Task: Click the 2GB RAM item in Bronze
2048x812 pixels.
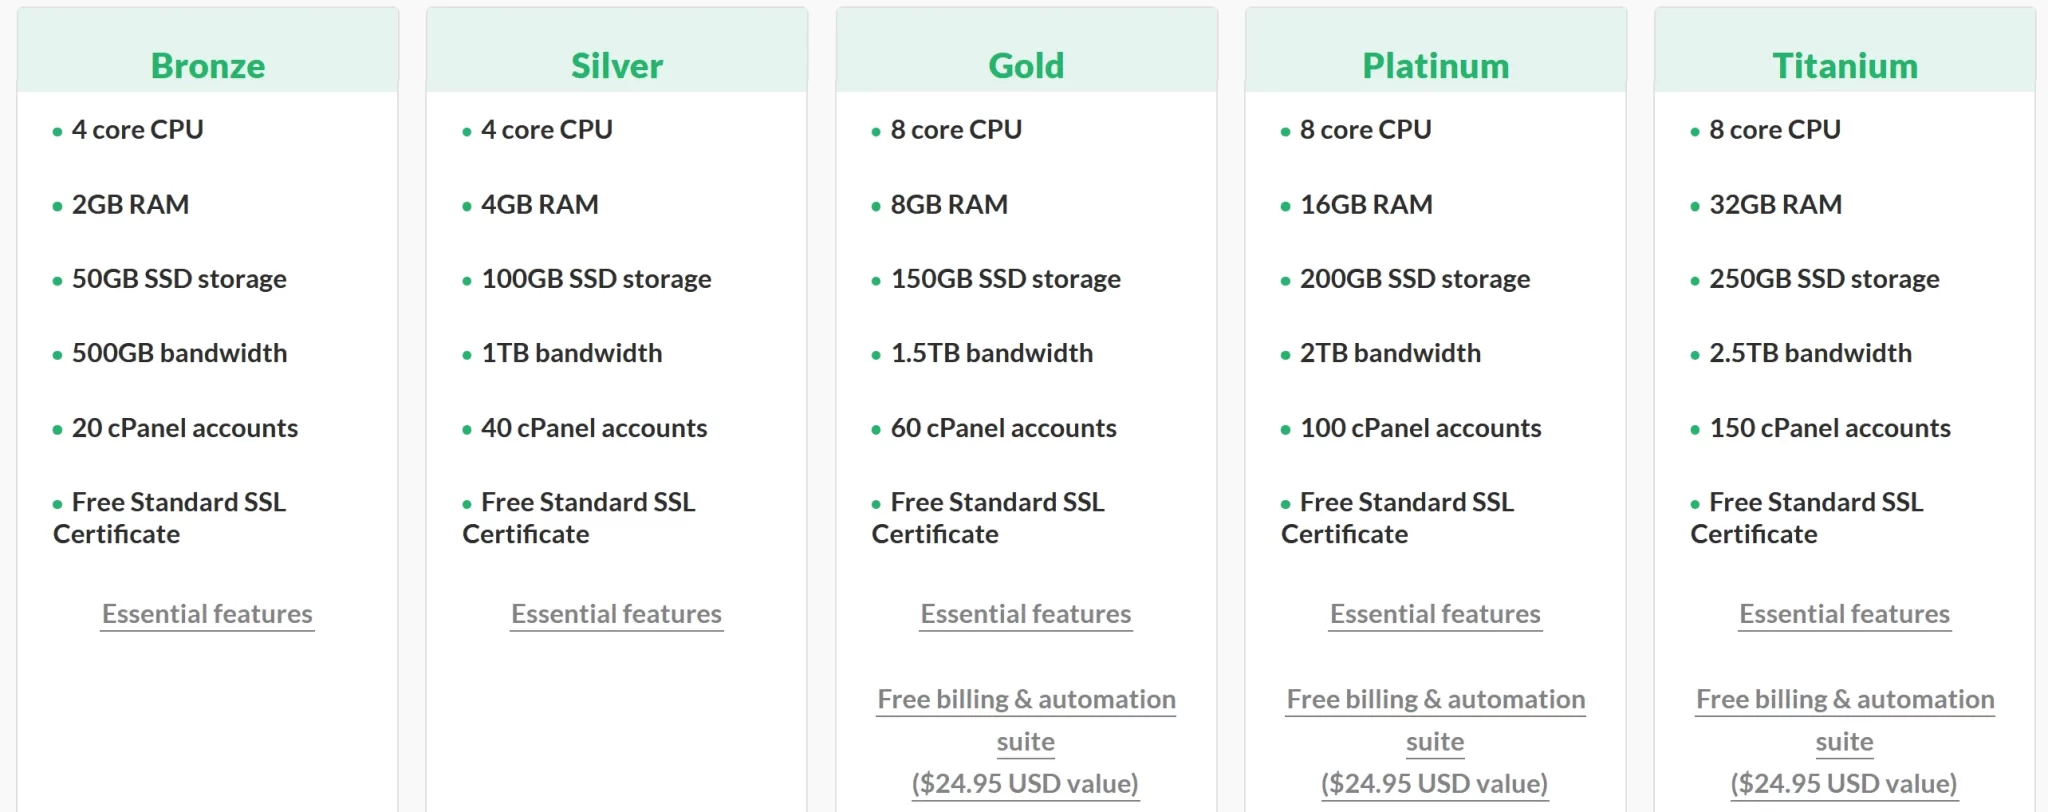Action: (x=130, y=205)
